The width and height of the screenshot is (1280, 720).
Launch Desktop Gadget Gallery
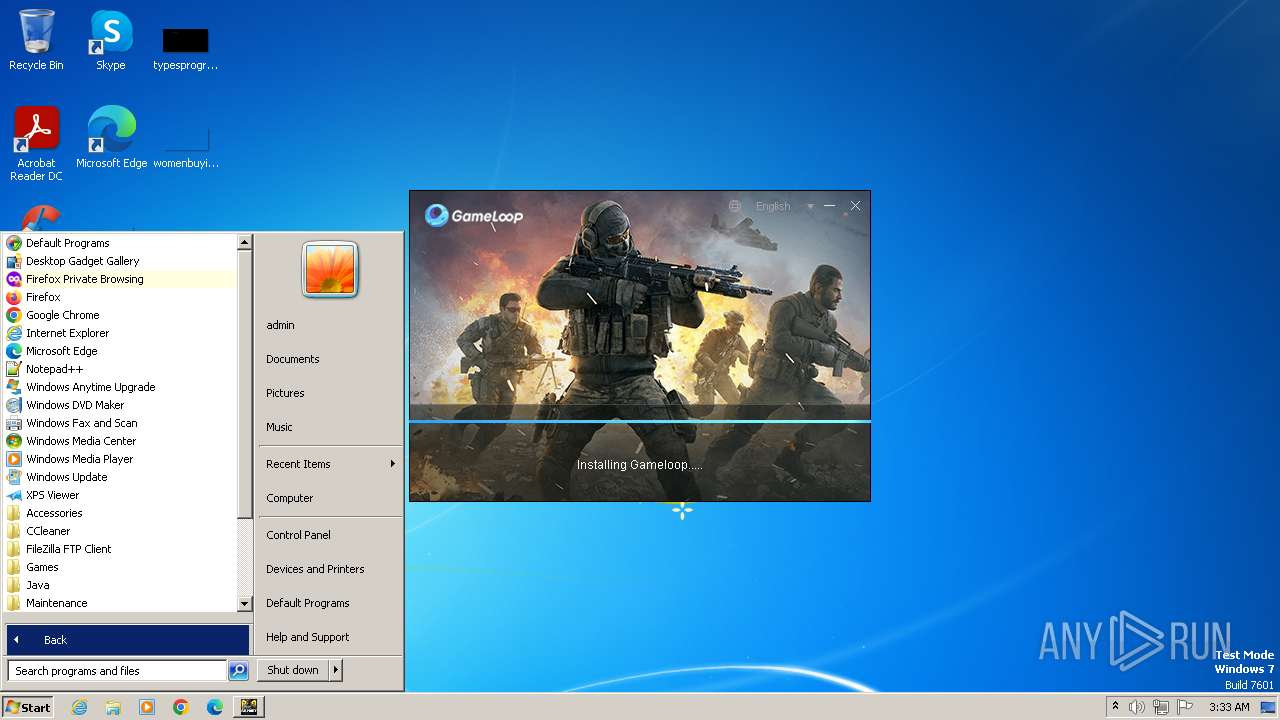(x=119, y=261)
